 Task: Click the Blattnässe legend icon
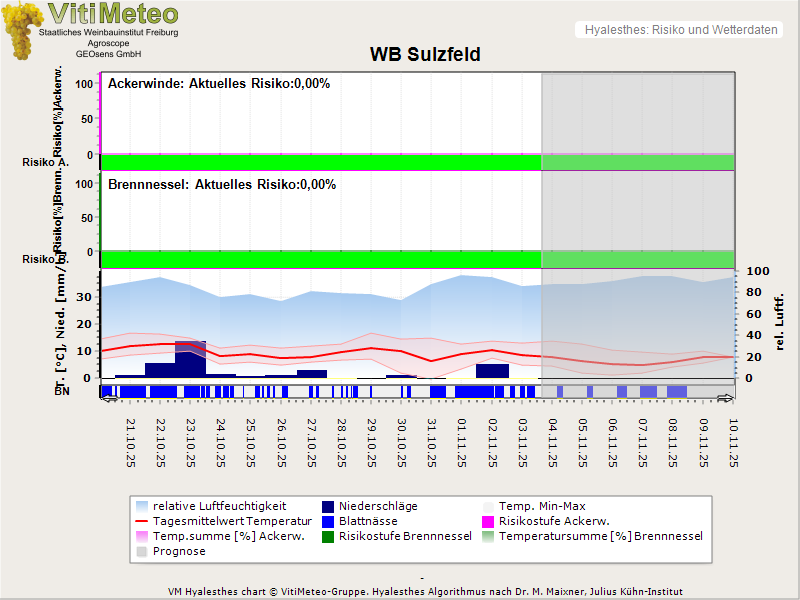327,521
